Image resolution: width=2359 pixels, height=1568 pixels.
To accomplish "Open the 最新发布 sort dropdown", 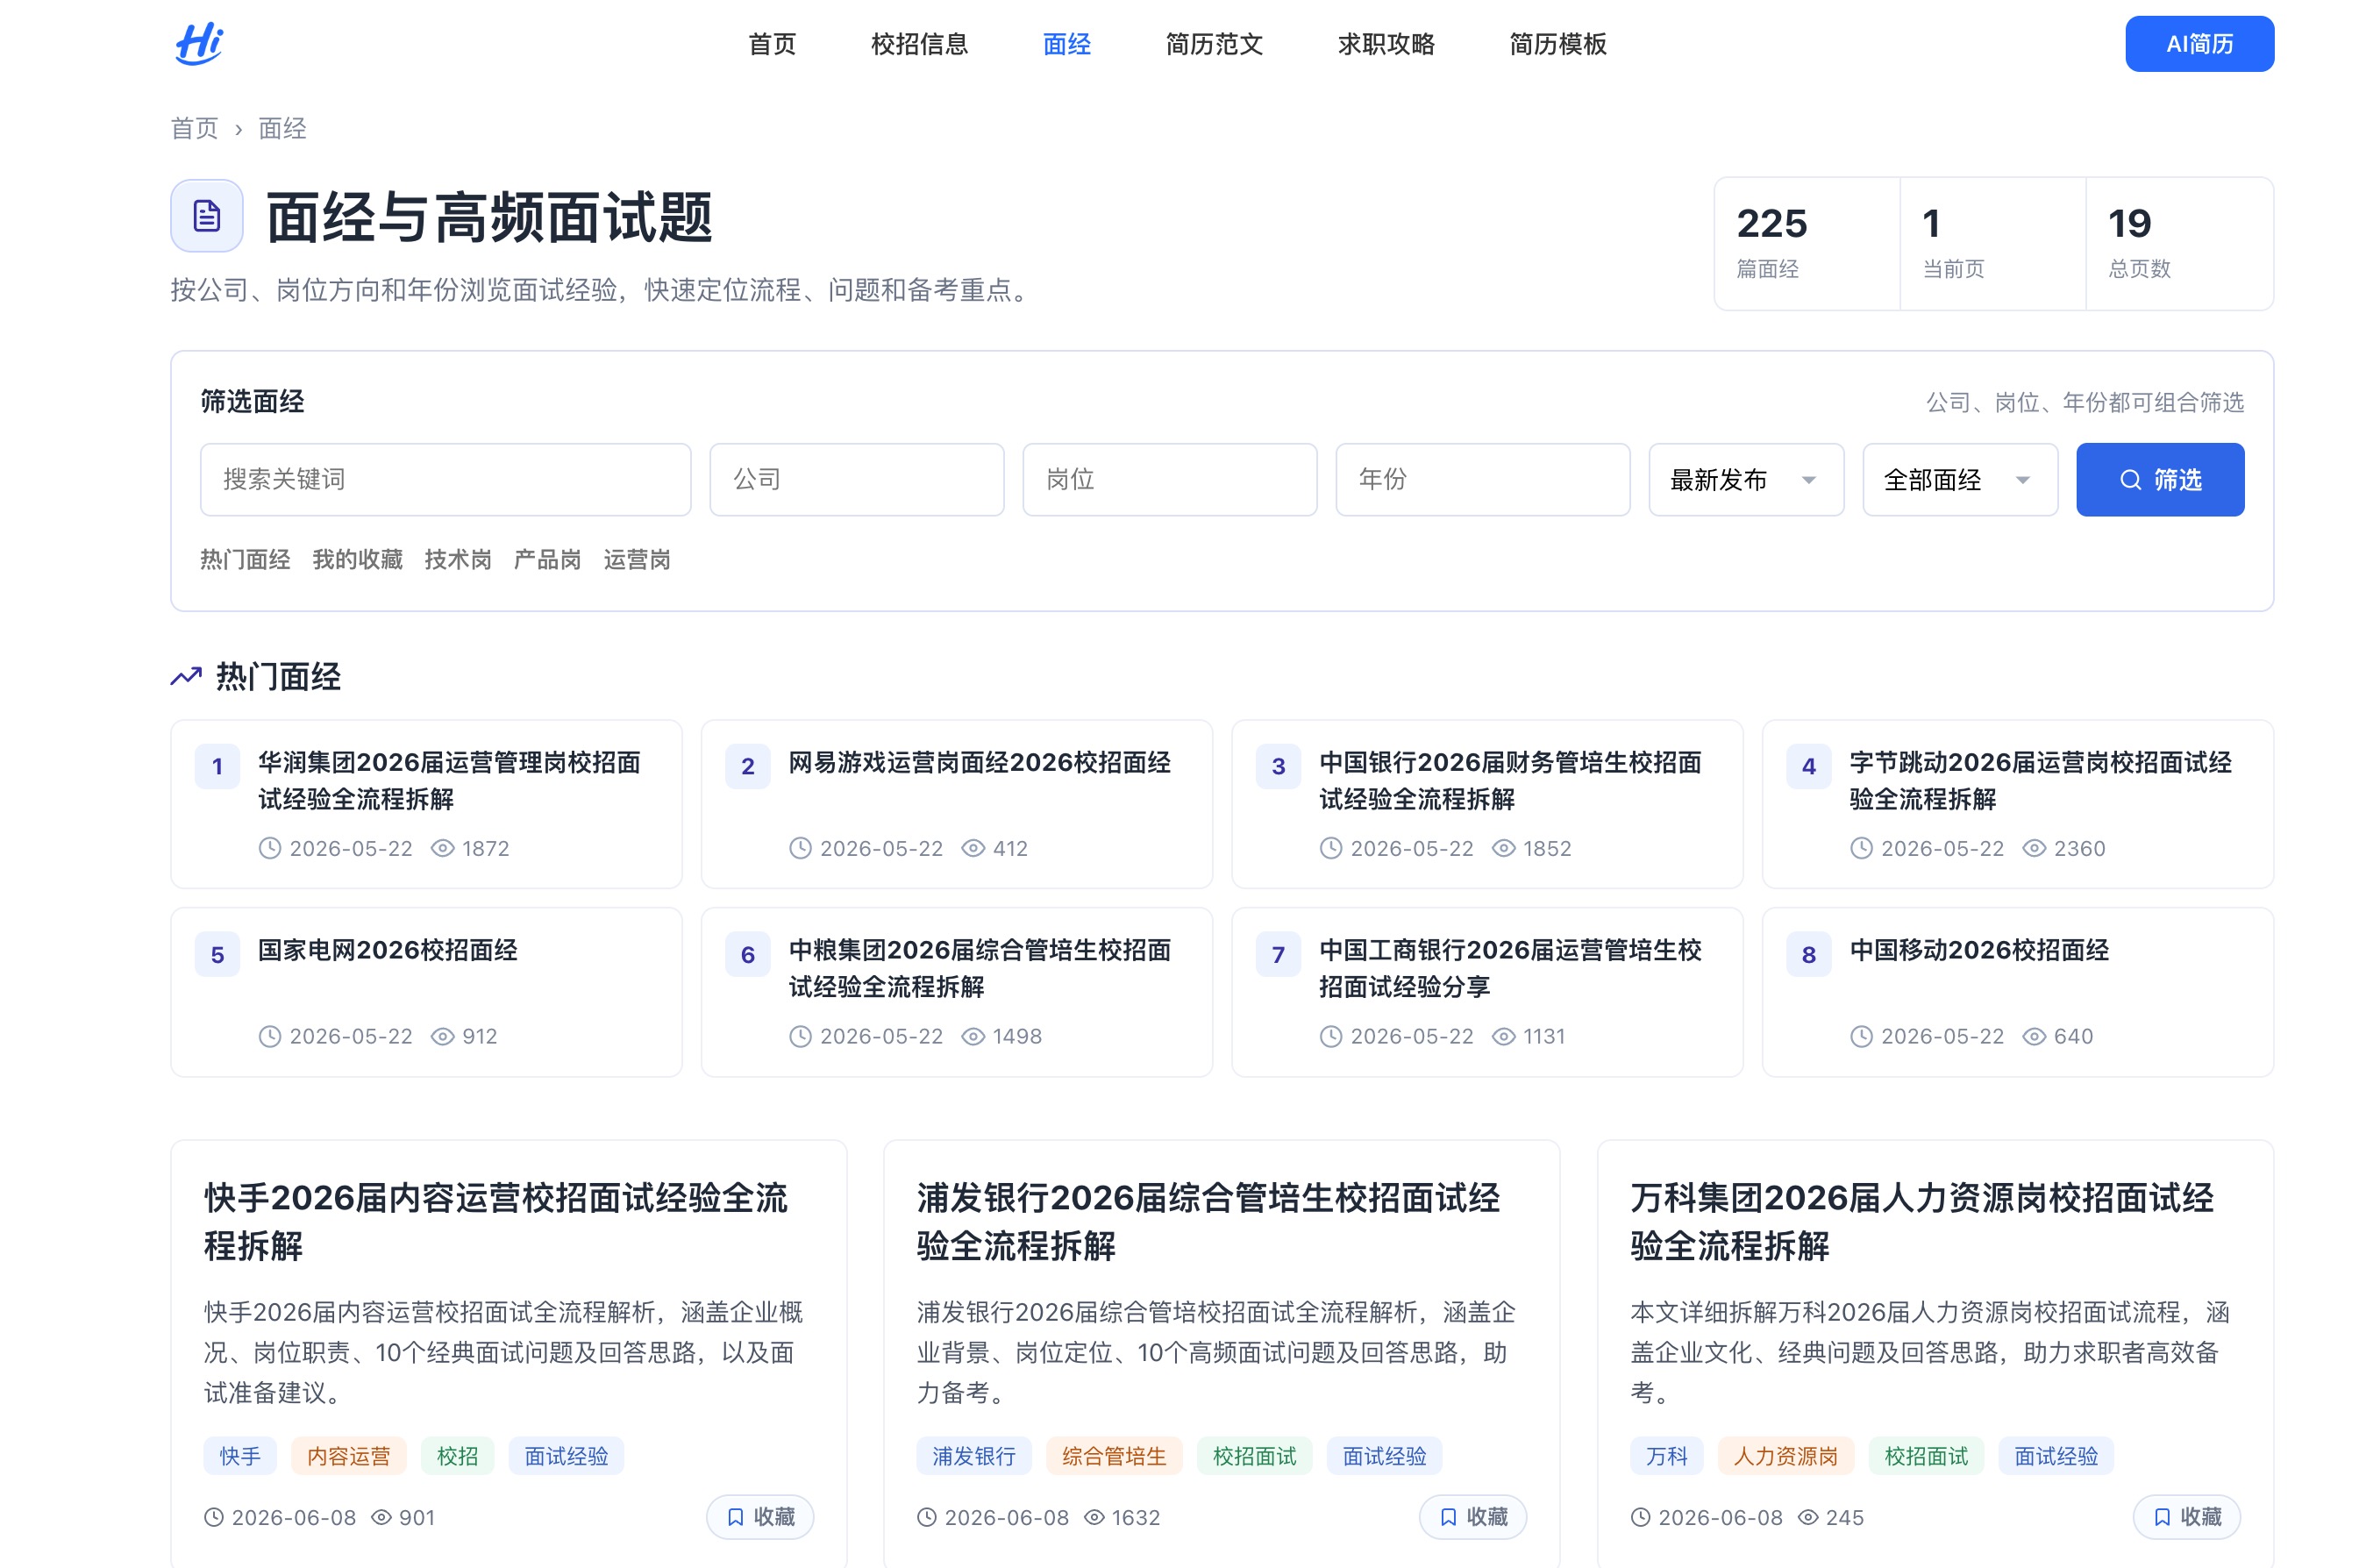I will click(1745, 480).
